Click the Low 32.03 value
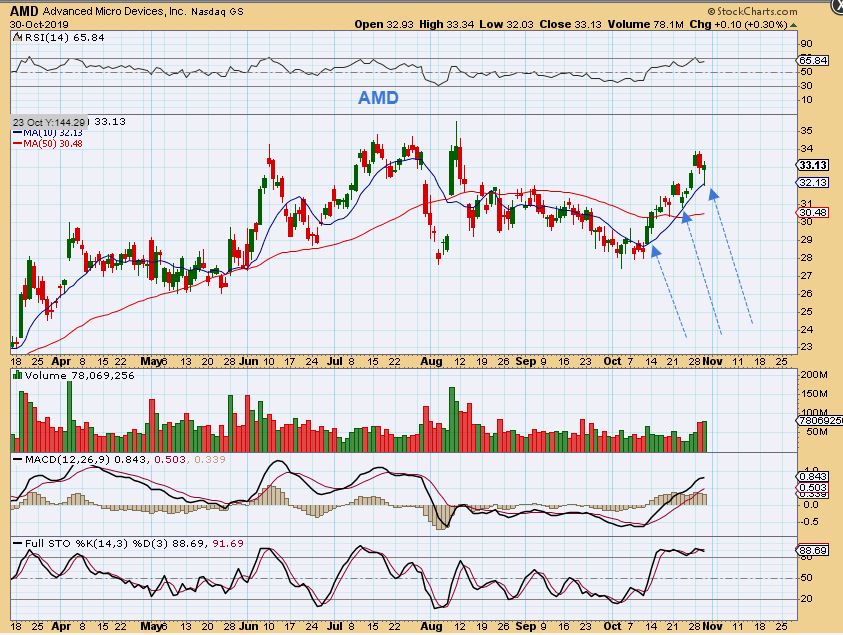843x635 pixels. 507,24
